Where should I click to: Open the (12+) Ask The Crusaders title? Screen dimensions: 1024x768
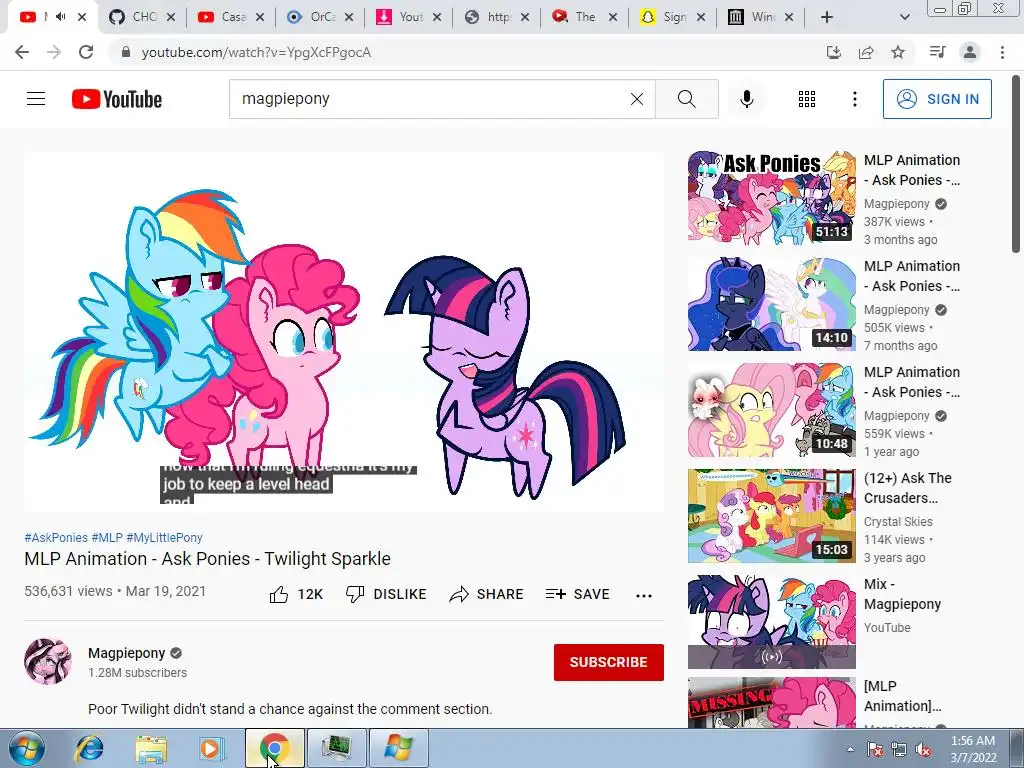[x=907, y=488]
